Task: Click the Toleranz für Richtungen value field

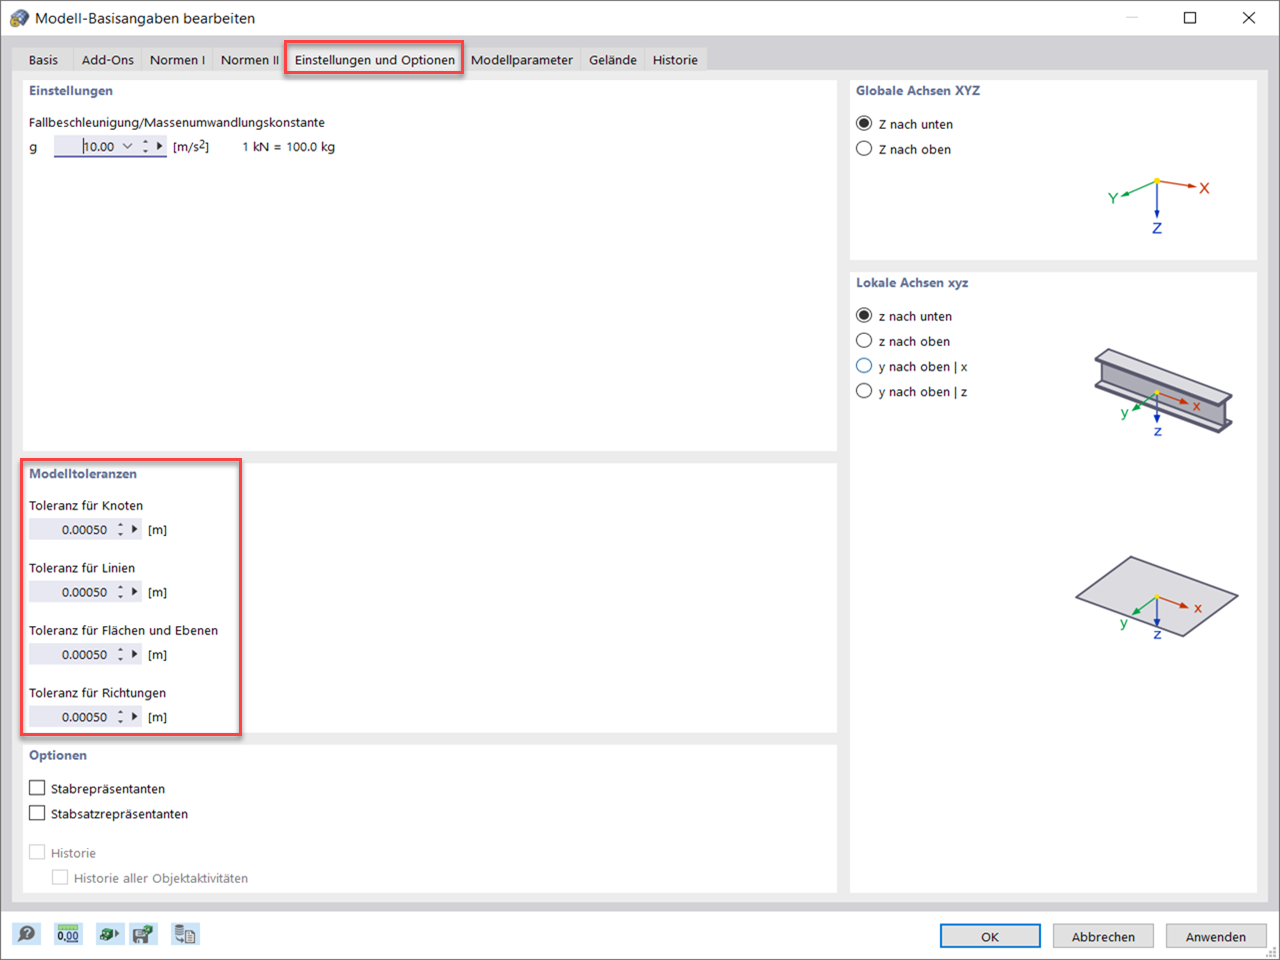Action: point(71,717)
